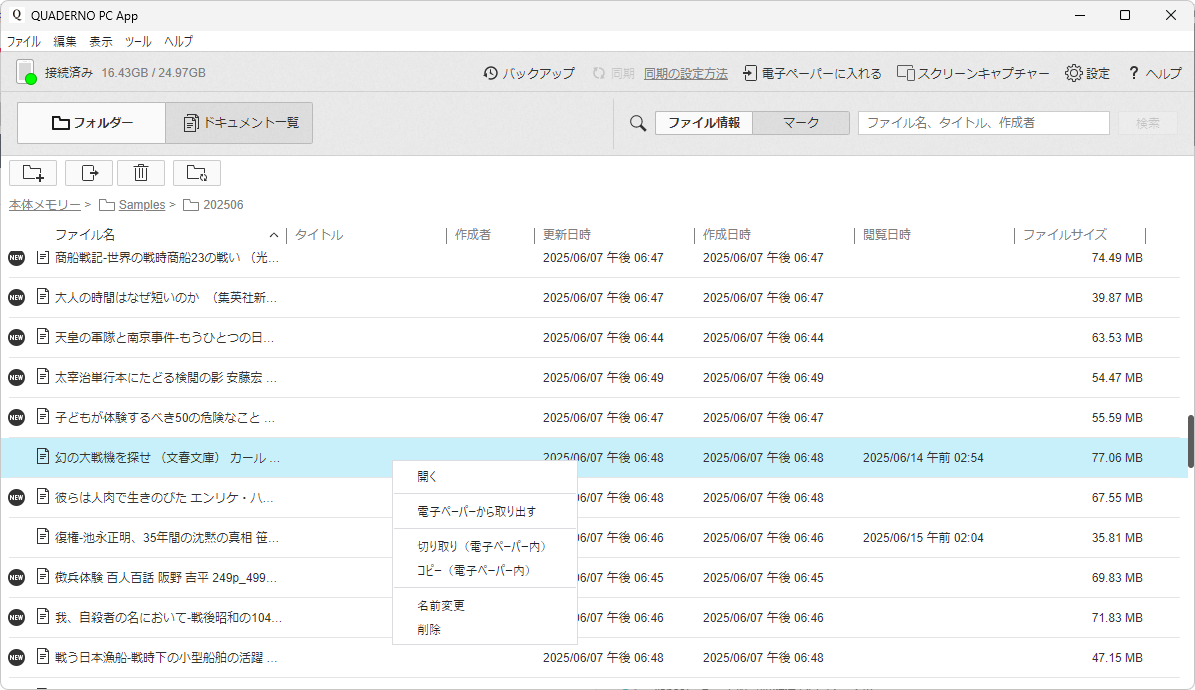Sort by 閲覧日時 column header
This screenshot has height=690, width=1195.
(x=886, y=235)
